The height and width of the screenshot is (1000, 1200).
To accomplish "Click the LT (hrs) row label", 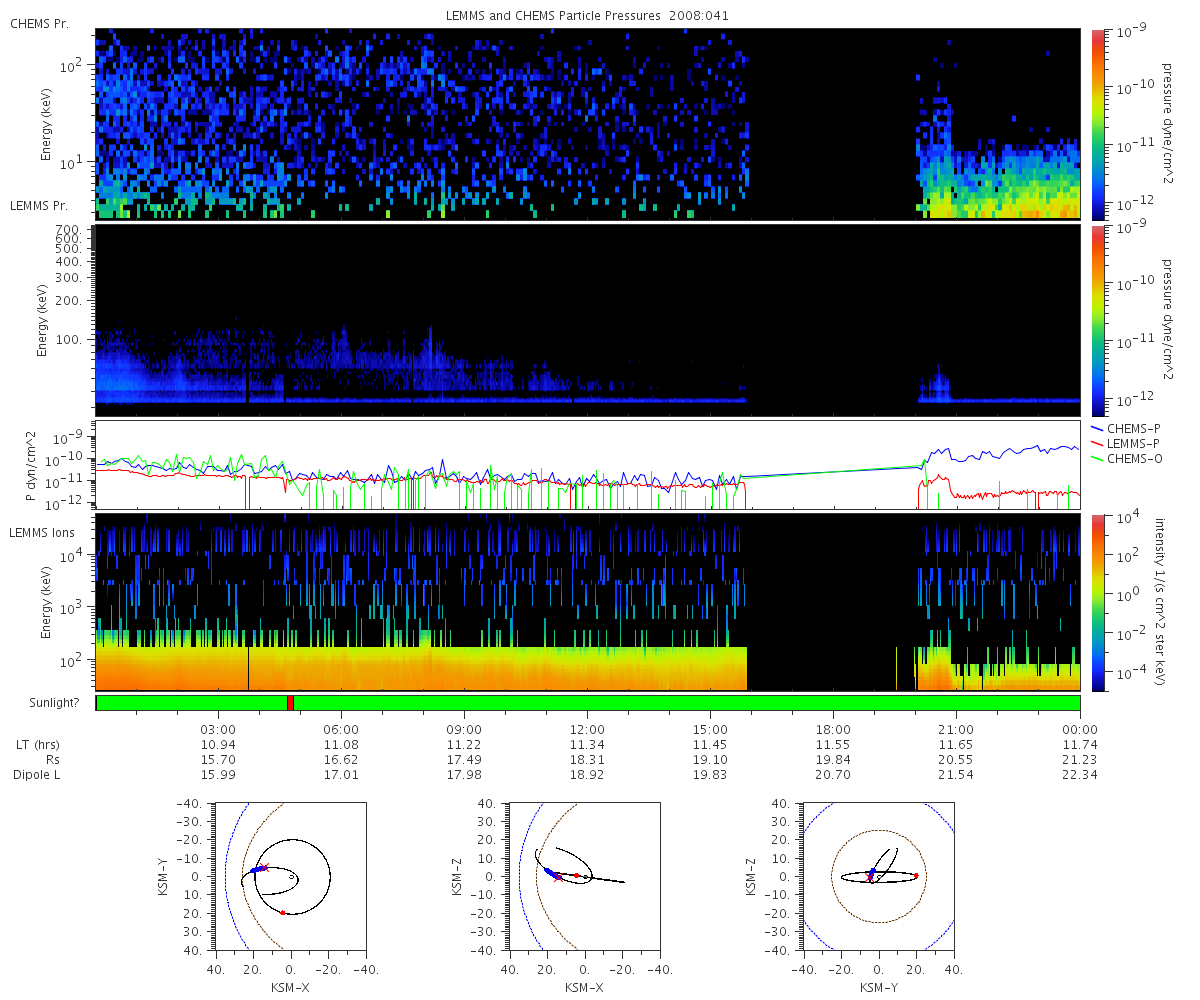I will [x=34, y=745].
